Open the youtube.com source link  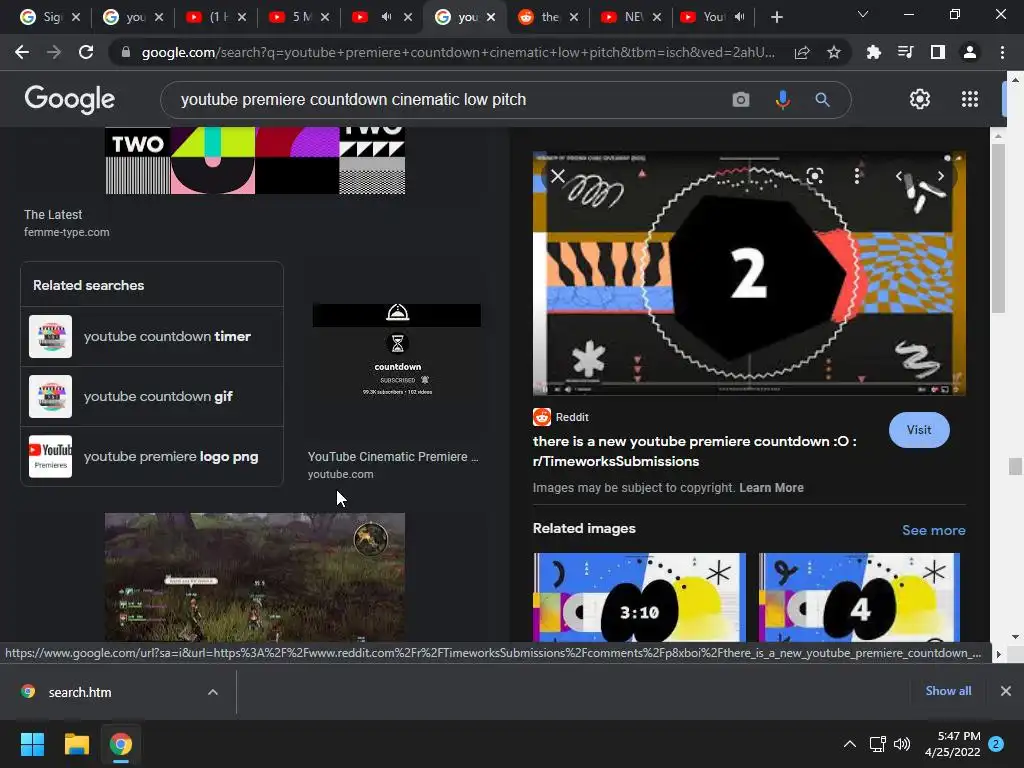coord(340,474)
